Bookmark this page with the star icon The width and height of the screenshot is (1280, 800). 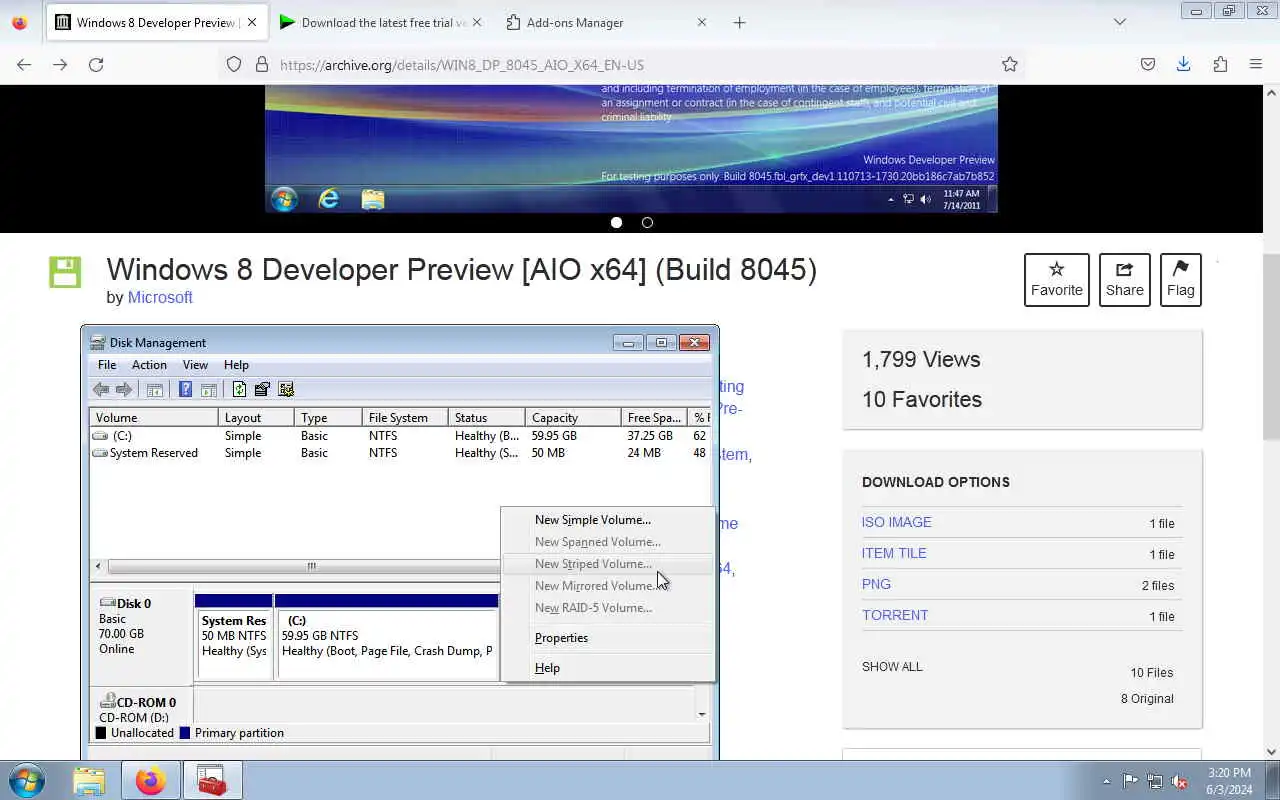point(1010,64)
